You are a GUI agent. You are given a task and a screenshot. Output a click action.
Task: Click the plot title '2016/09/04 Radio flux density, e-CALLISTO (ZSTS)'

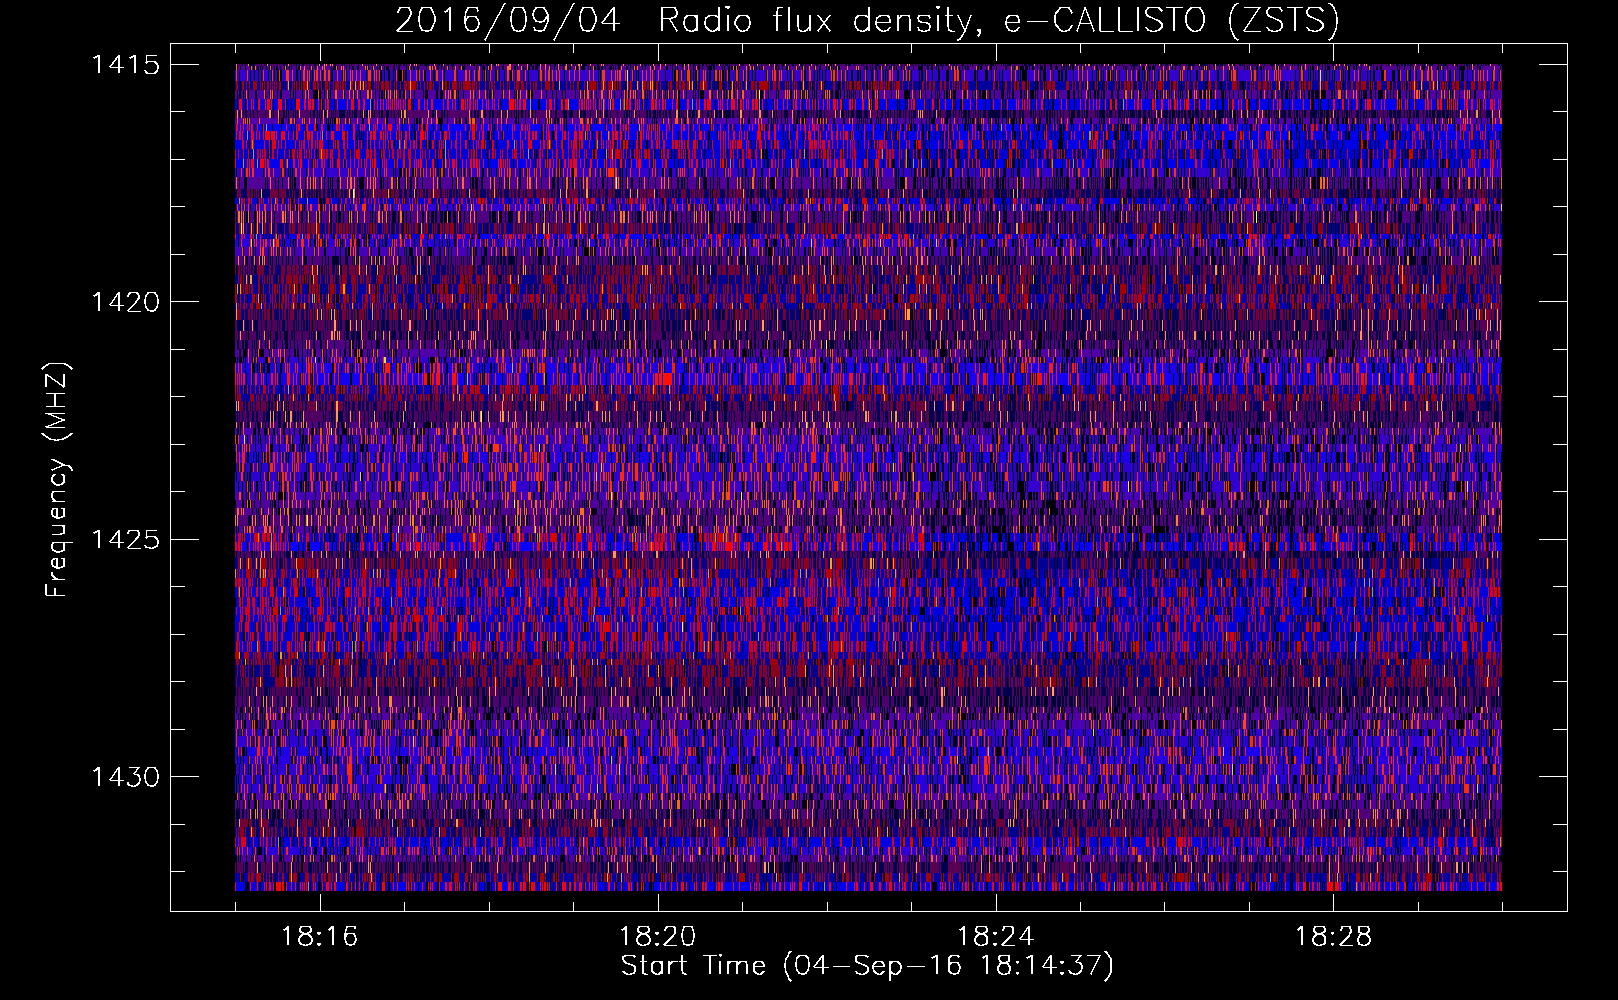pyautogui.click(x=867, y=21)
